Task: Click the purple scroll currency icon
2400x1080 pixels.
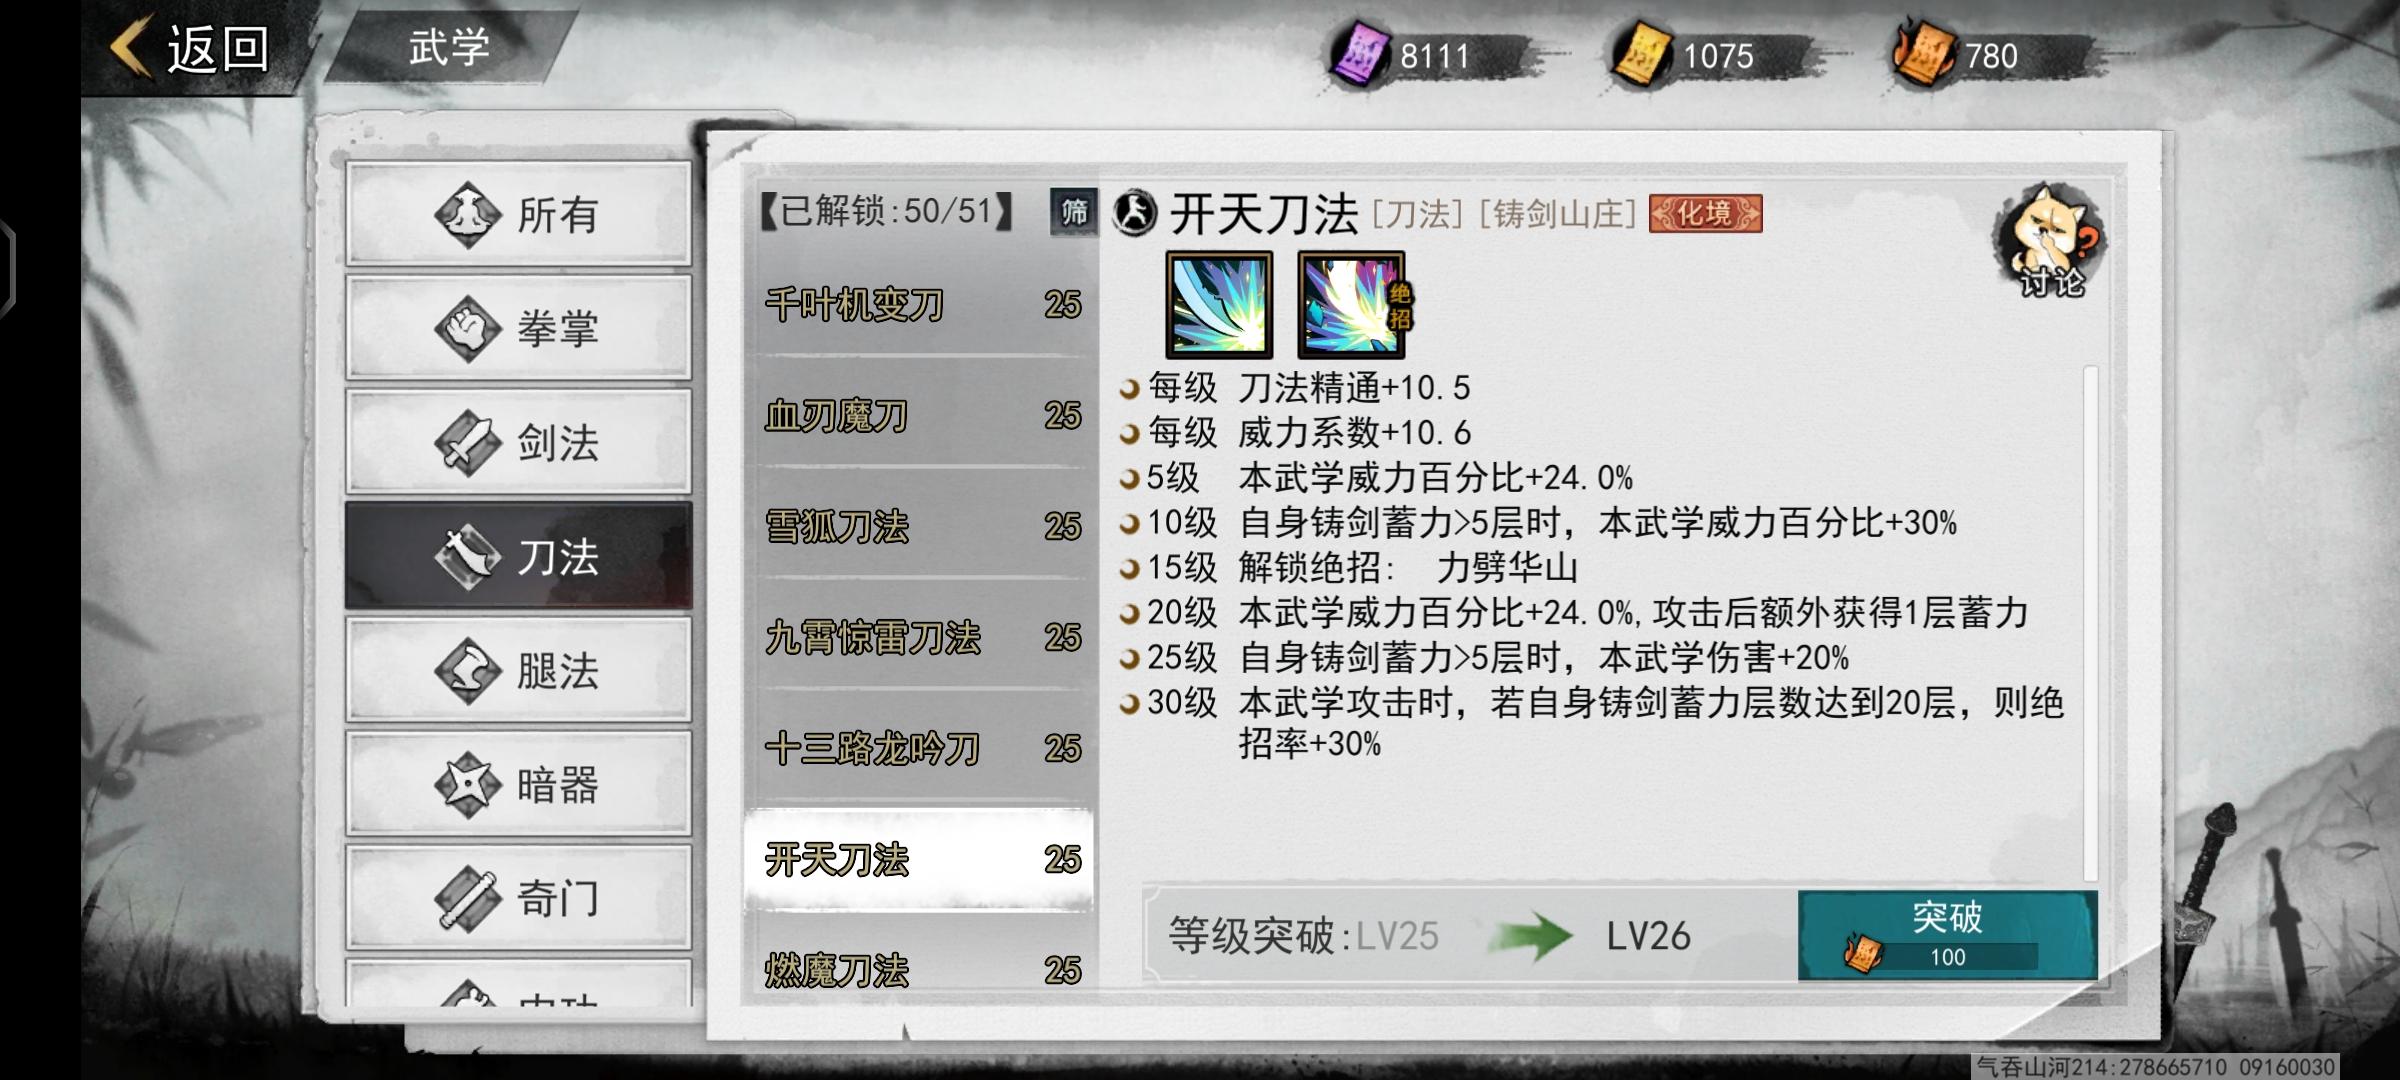Action: click(x=1360, y=55)
